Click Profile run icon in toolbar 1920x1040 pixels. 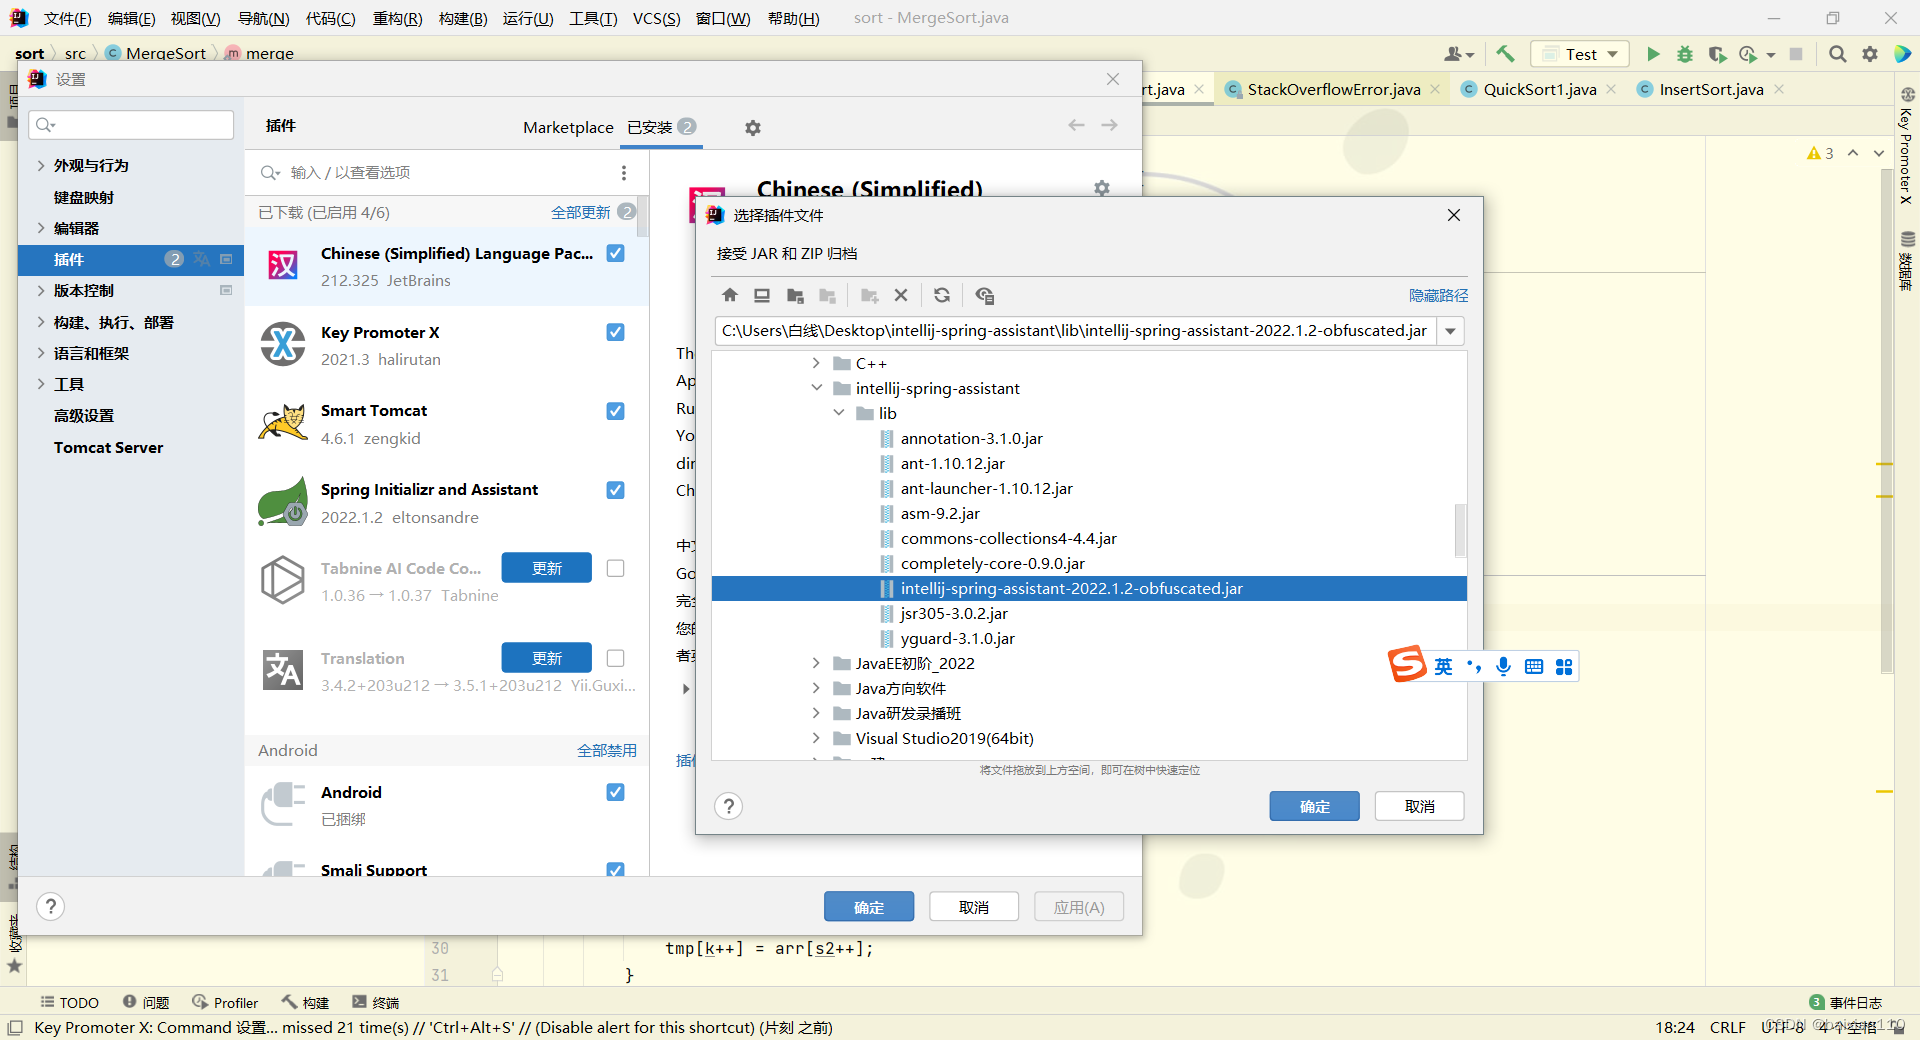tap(1748, 54)
